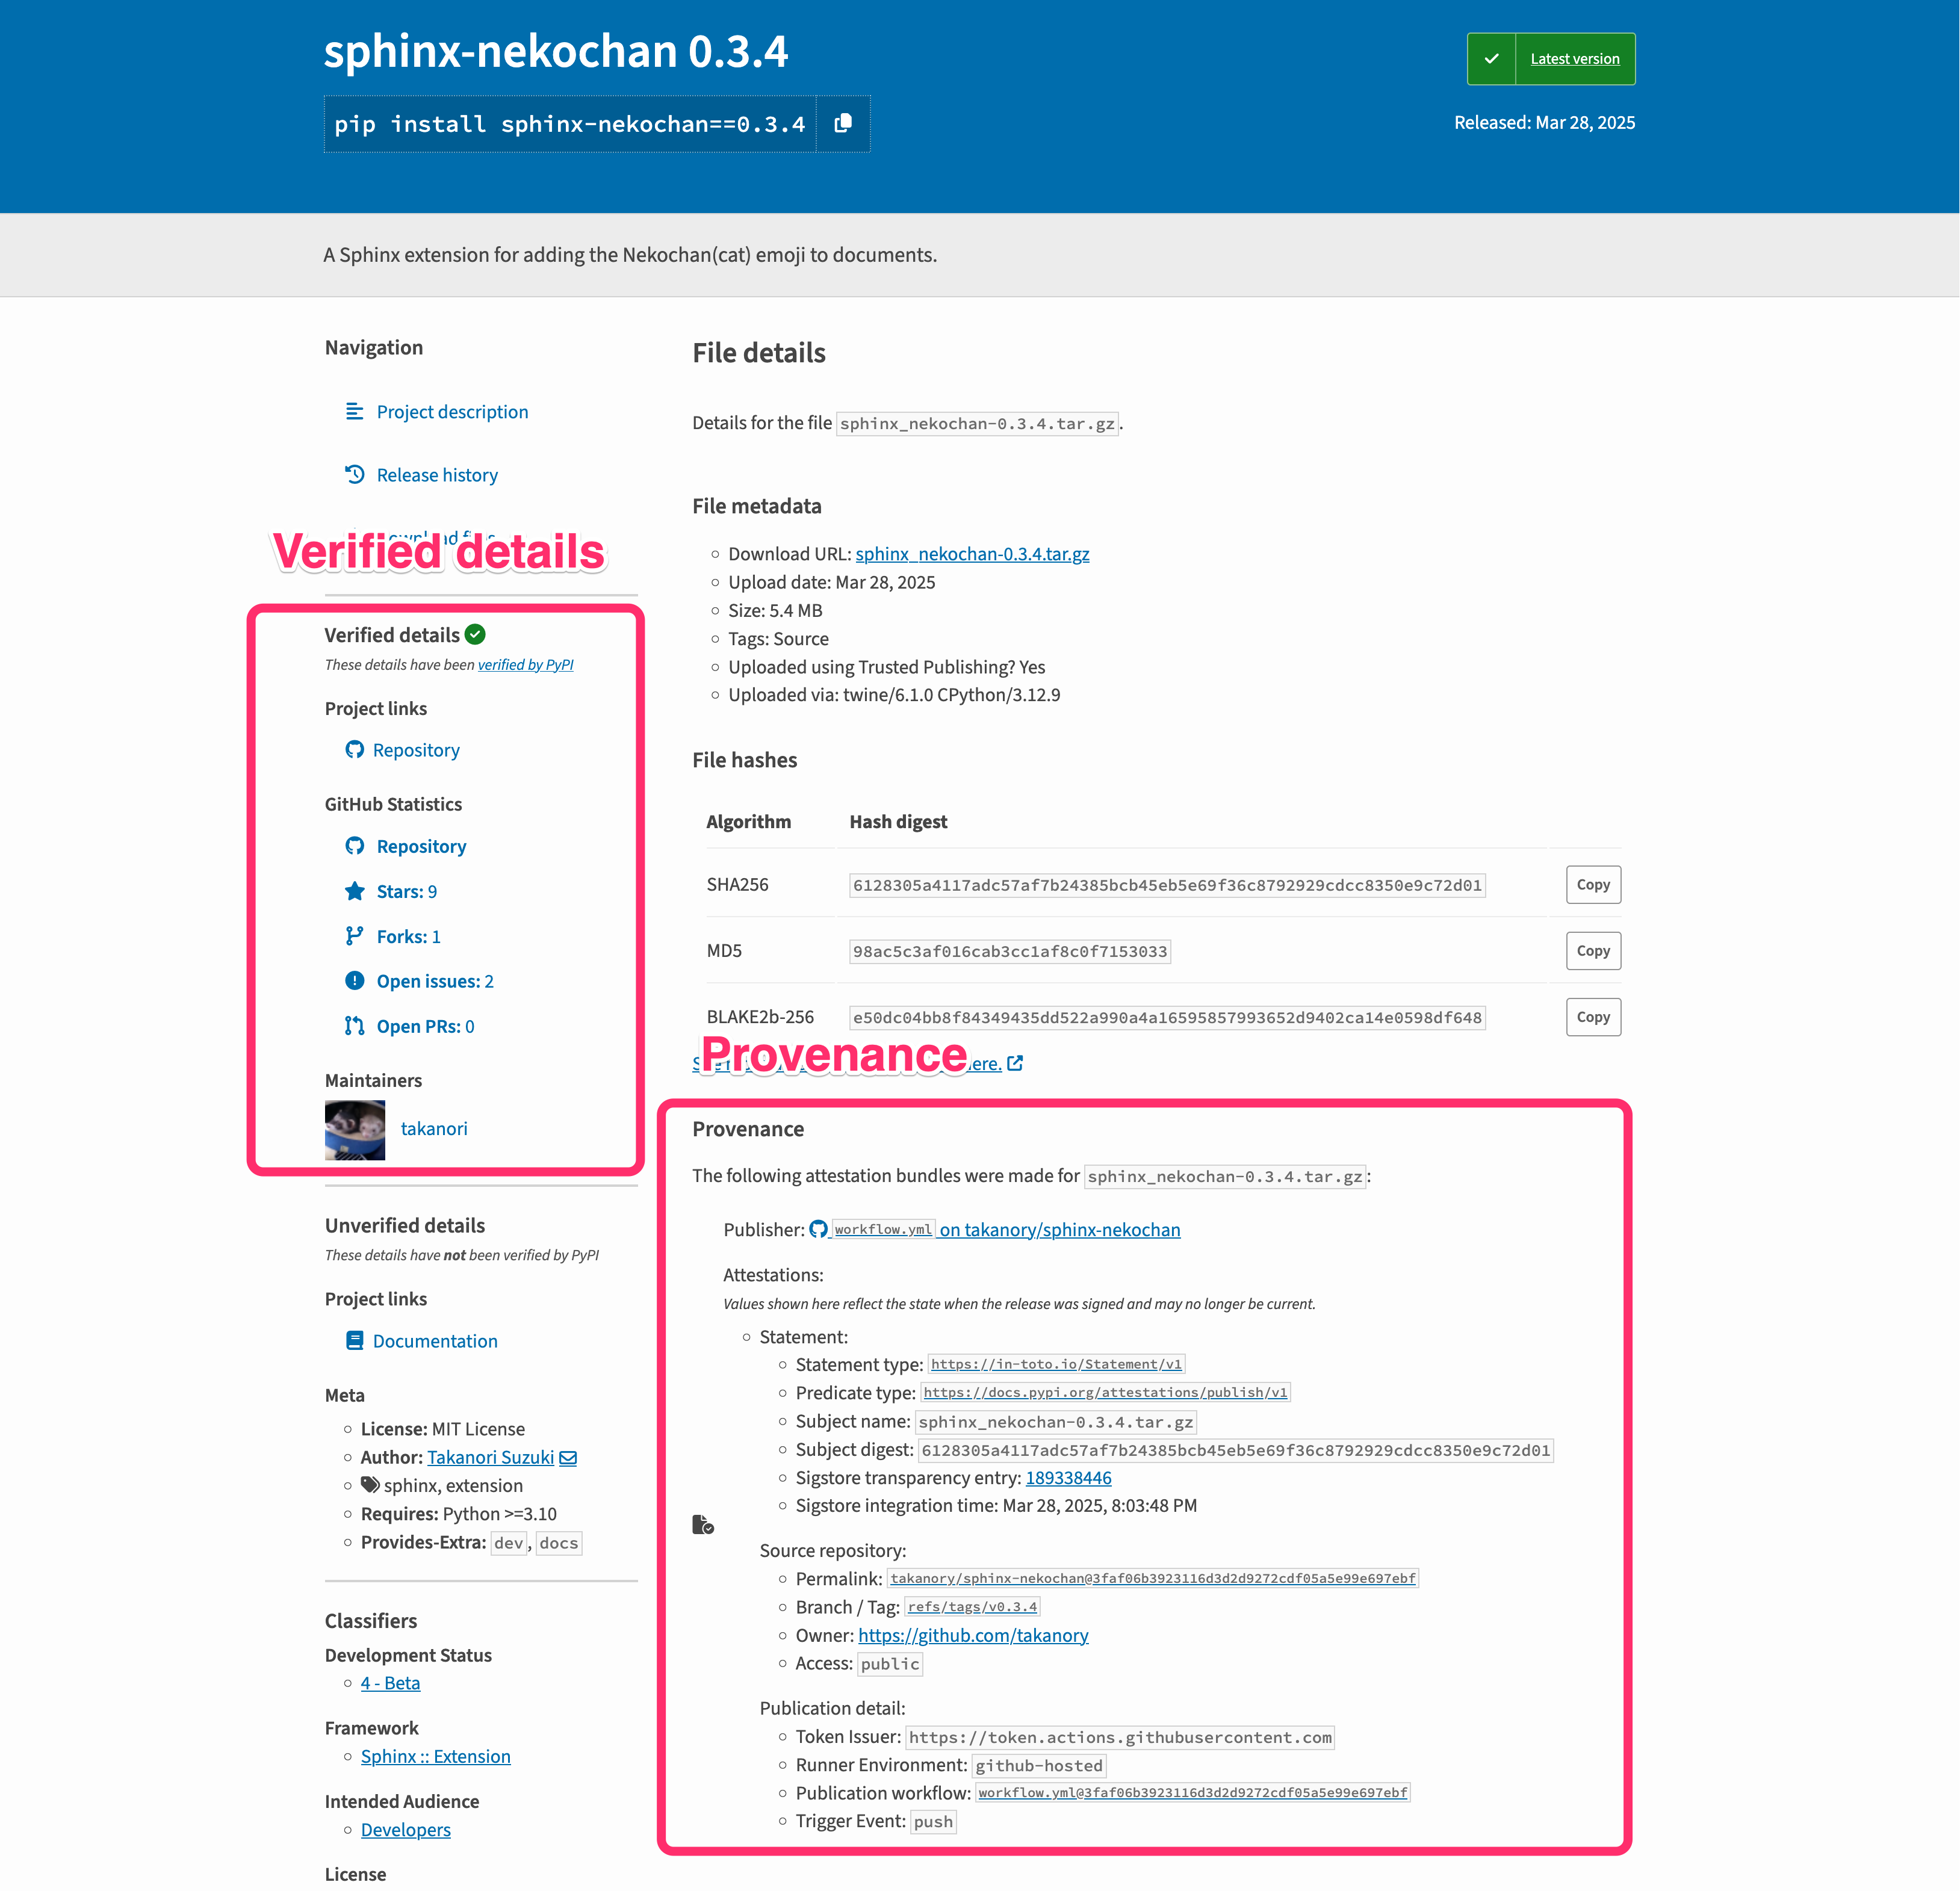Click the Documentation book icon
1960x1891 pixels.
354,1341
